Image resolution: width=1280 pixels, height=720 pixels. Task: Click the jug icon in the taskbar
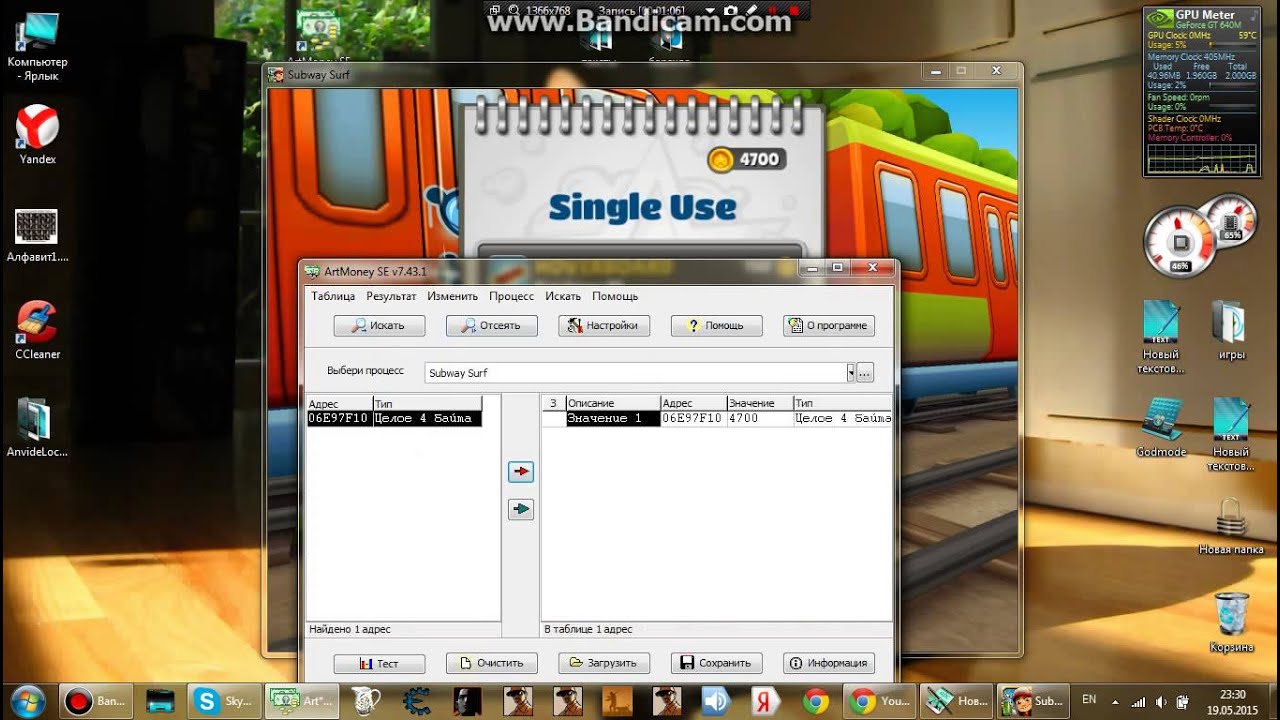point(366,701)
